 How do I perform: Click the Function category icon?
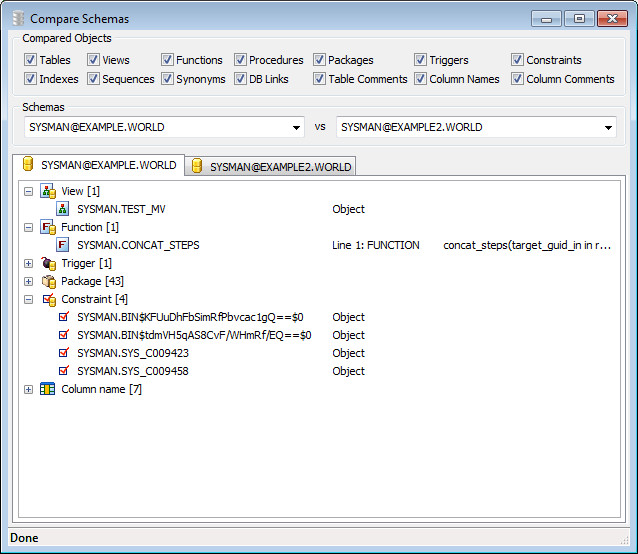click(x=48, y=227)
